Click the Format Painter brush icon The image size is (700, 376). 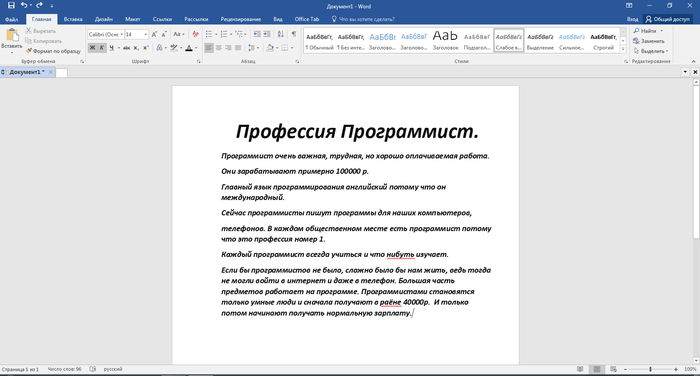(x=29, y=51)
